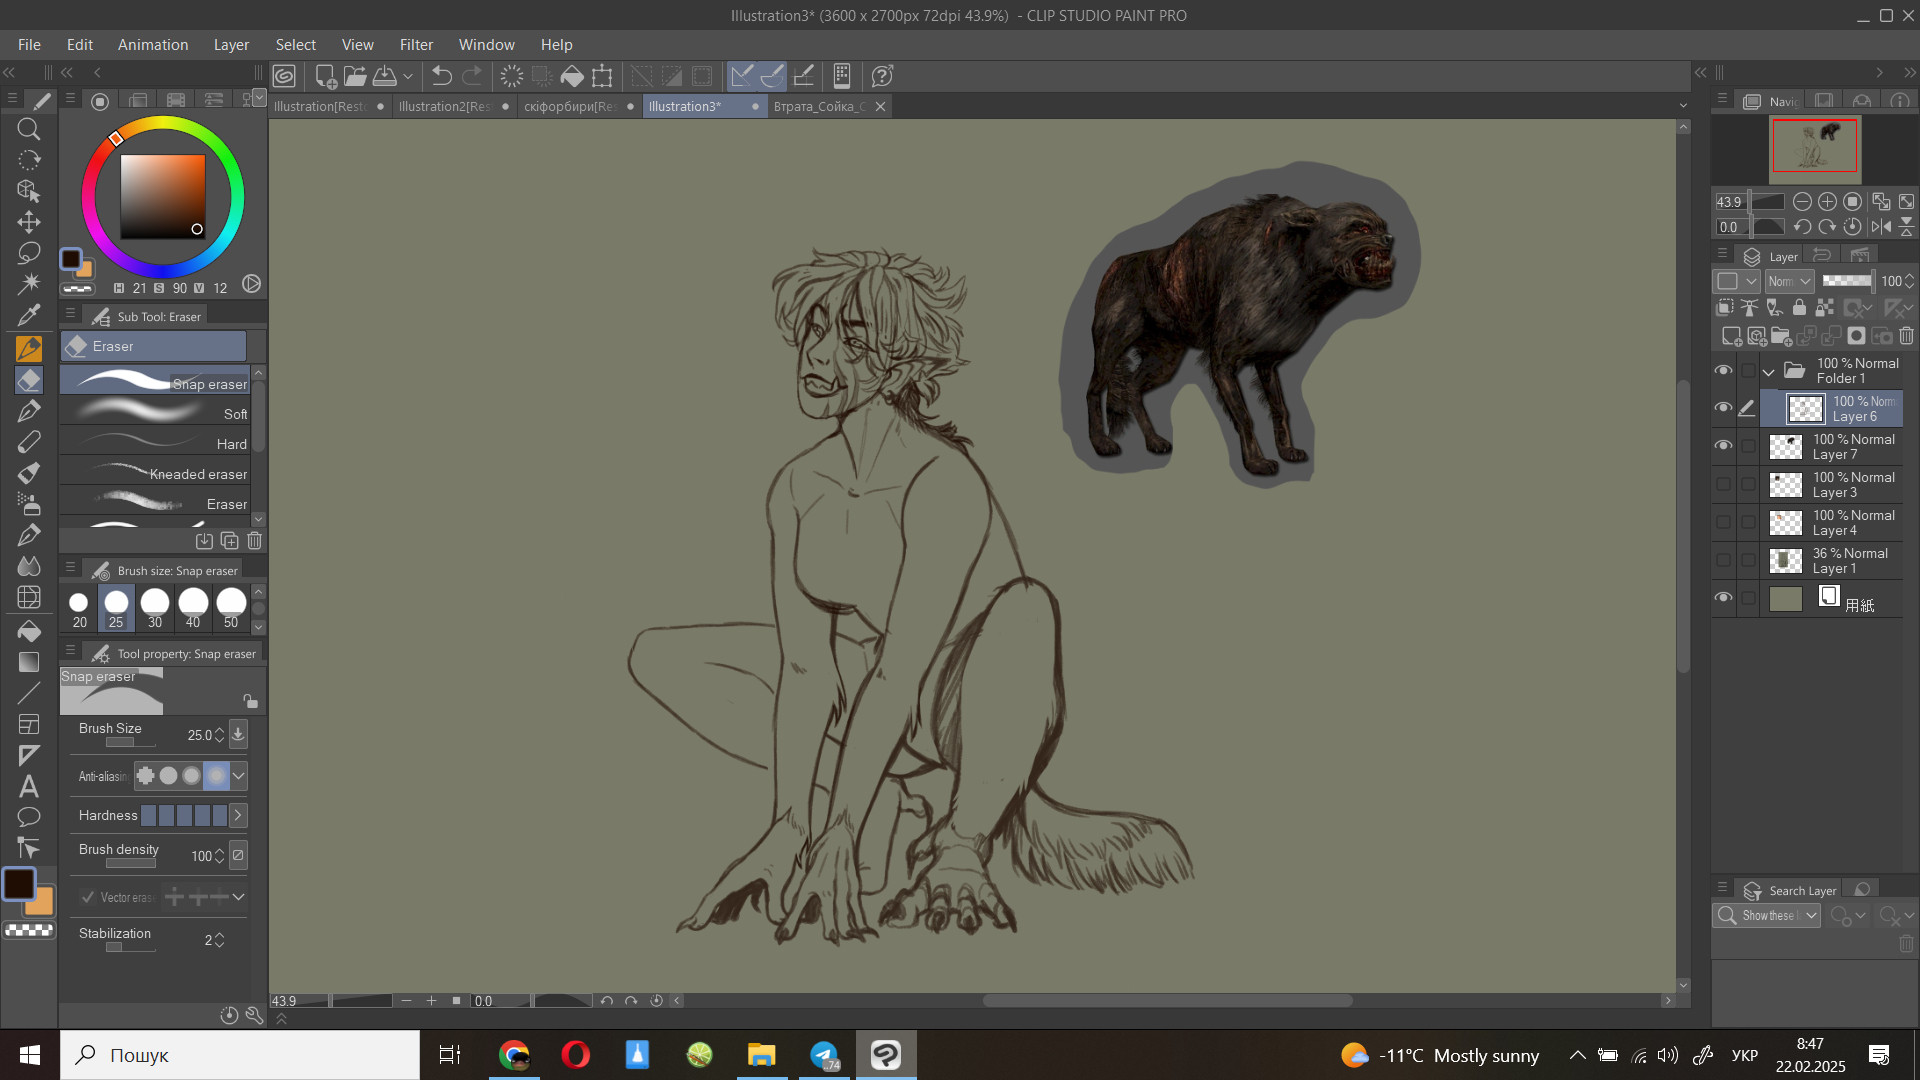Click the flip horizontal icon in Navigator
This screenshot has height=1080, width=1920.
tap(1881, 227)
